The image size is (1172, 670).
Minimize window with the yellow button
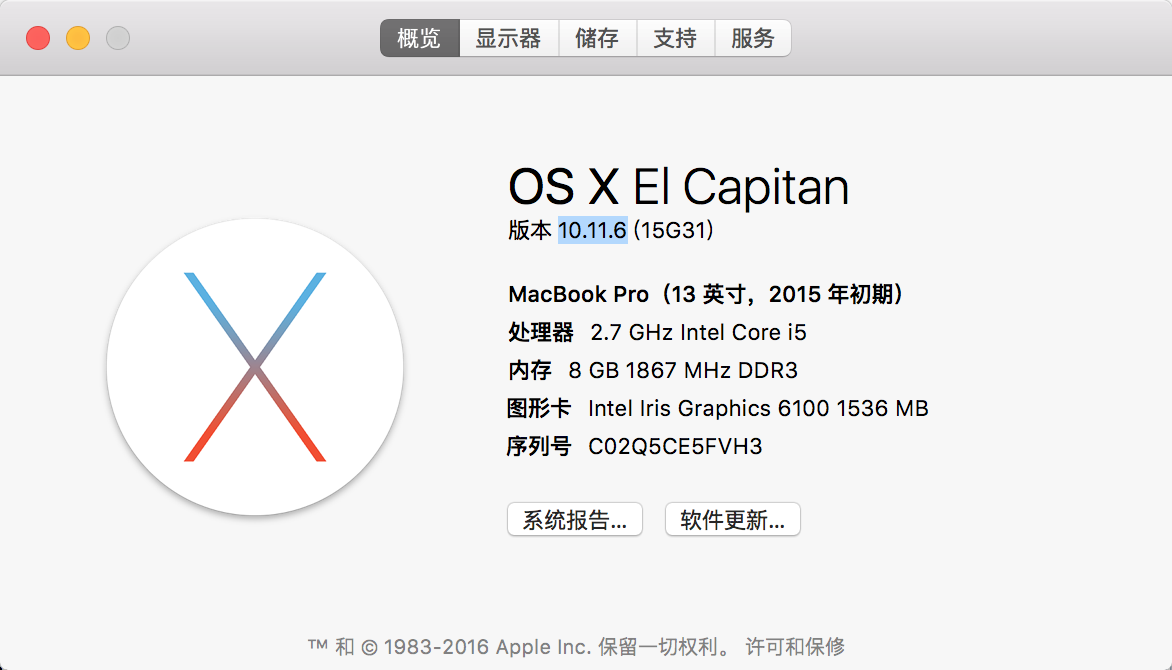point(78,39)
